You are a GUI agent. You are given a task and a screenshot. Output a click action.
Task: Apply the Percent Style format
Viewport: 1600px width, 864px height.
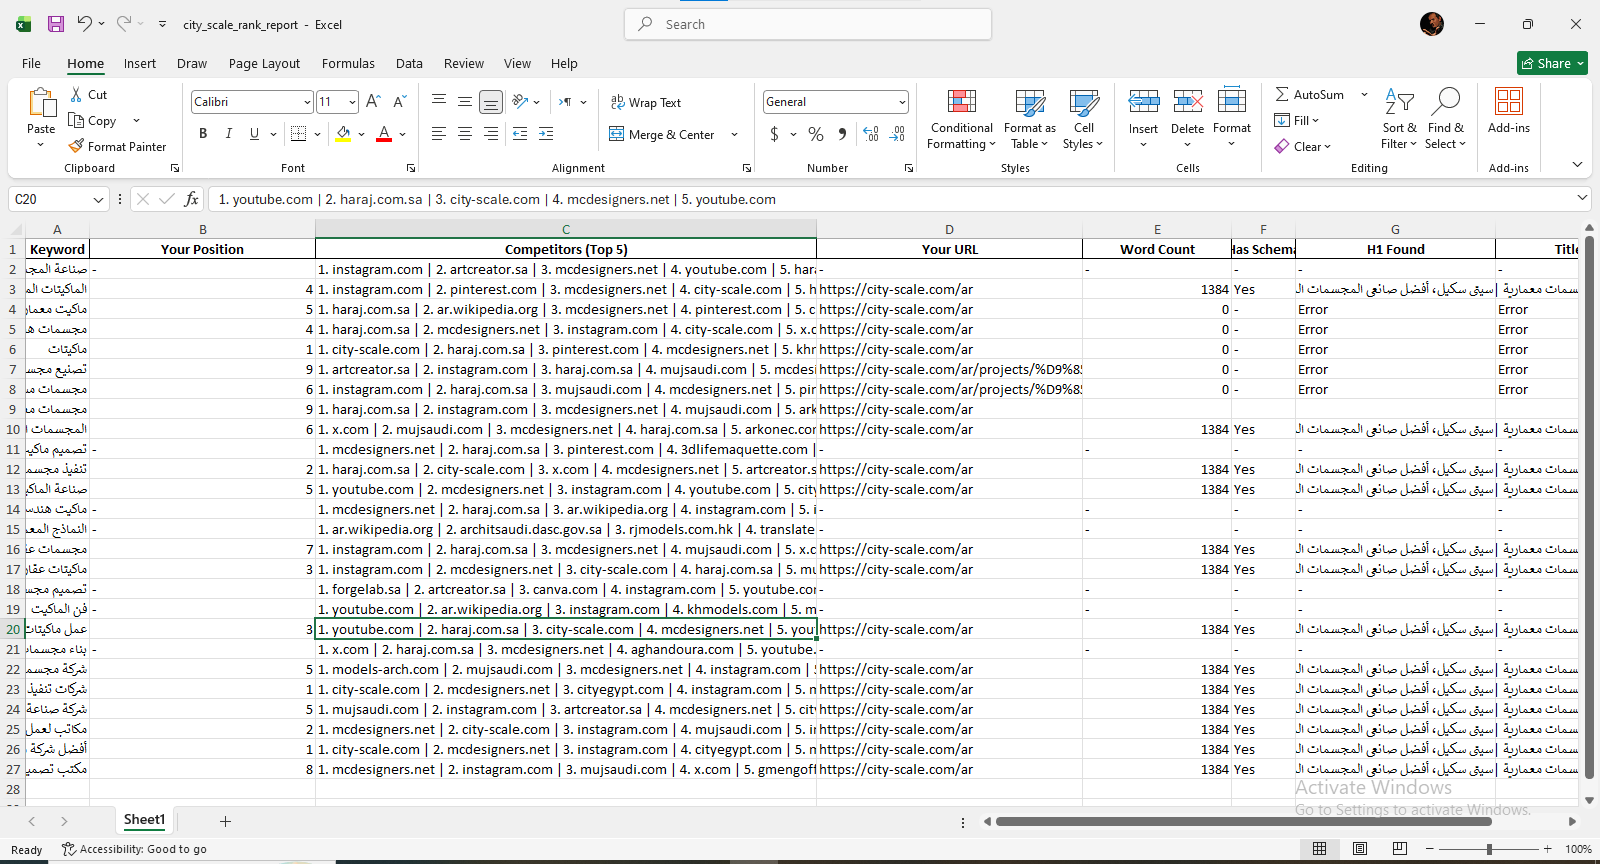816,134
